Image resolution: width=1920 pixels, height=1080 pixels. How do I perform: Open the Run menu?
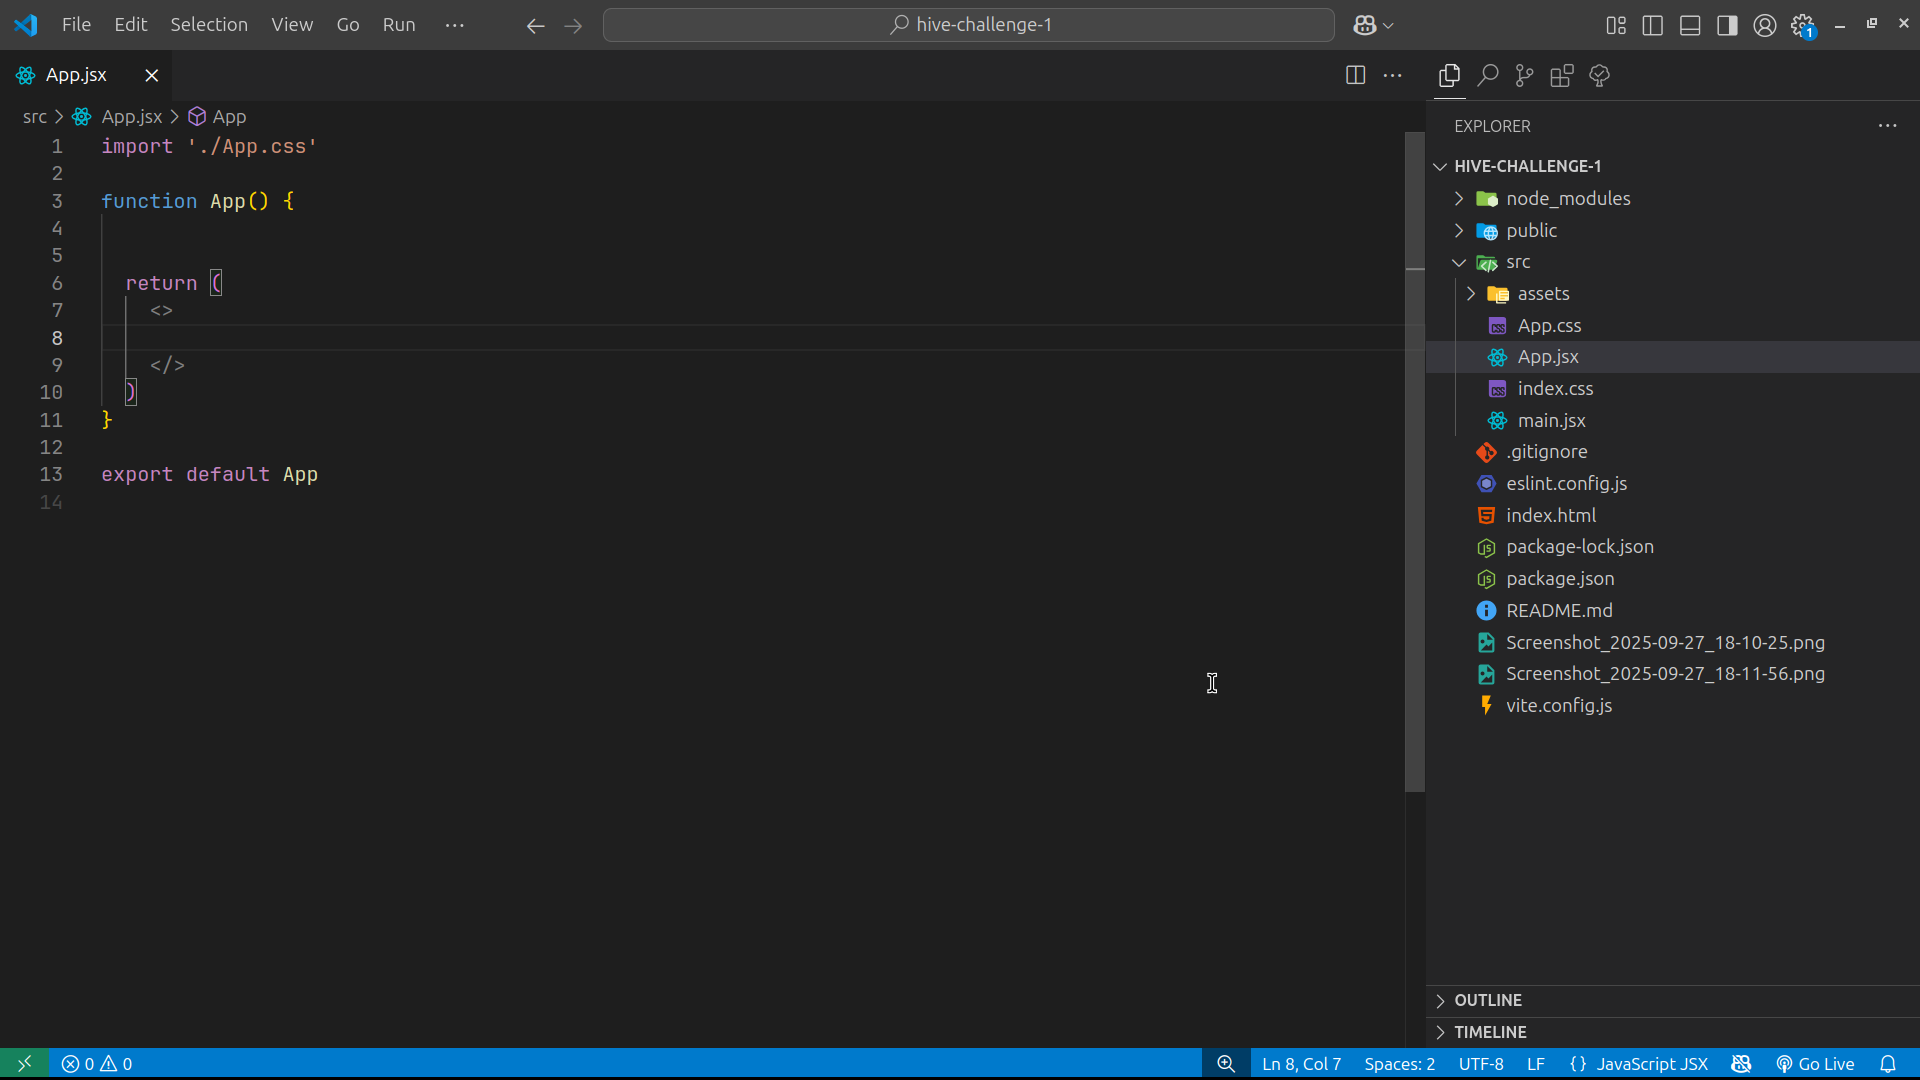398,25
